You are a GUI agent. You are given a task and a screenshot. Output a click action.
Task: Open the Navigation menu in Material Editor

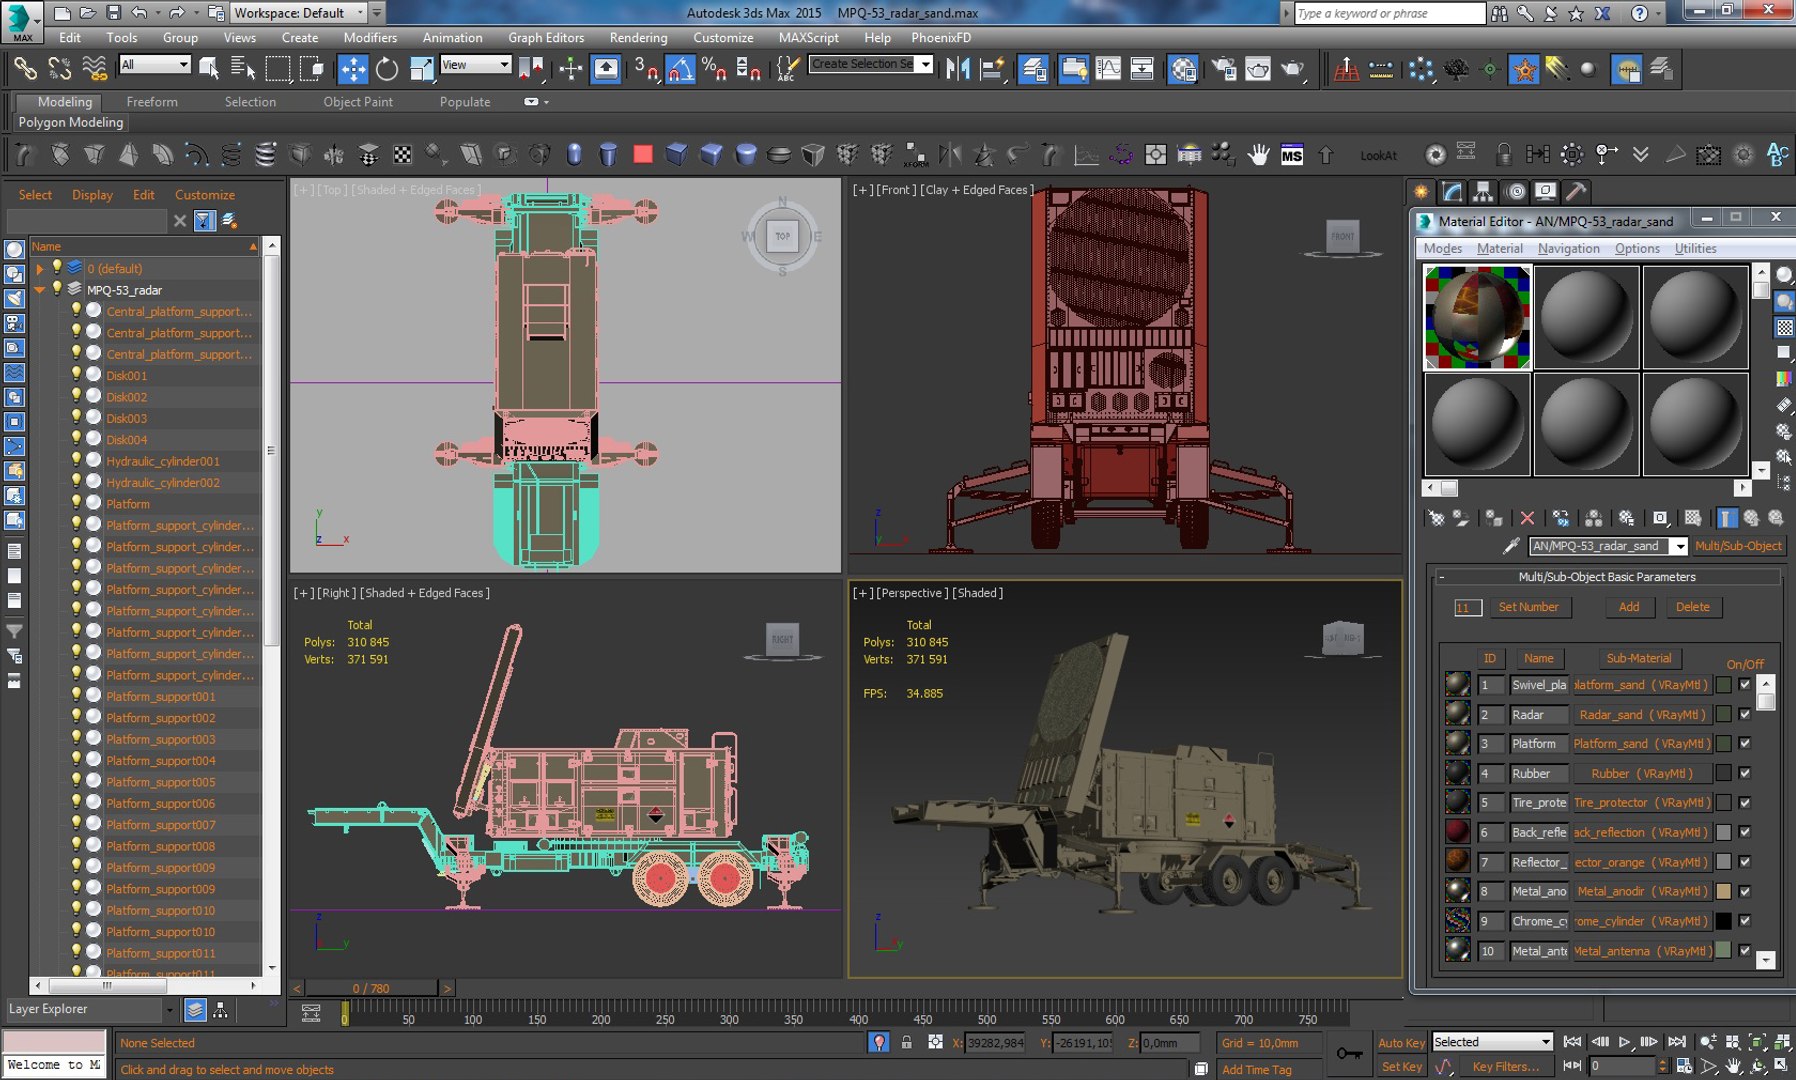coord(1568,248)
